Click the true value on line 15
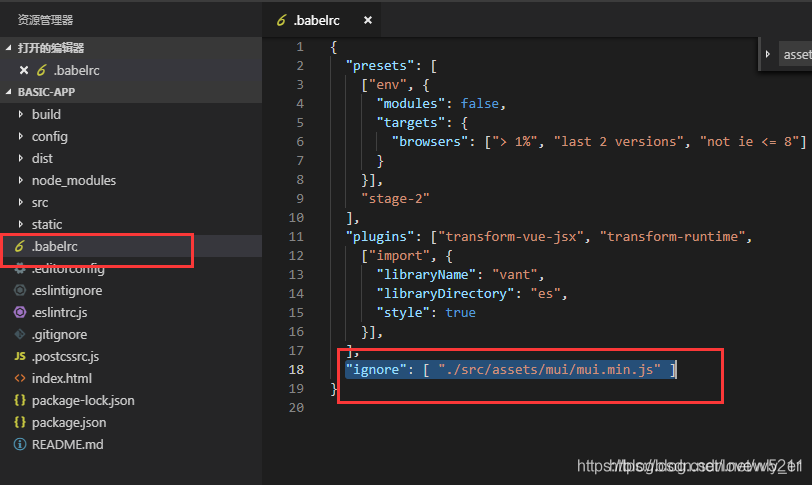The height and width of the screenshot is (485, 812). click(x=460, y=313)
